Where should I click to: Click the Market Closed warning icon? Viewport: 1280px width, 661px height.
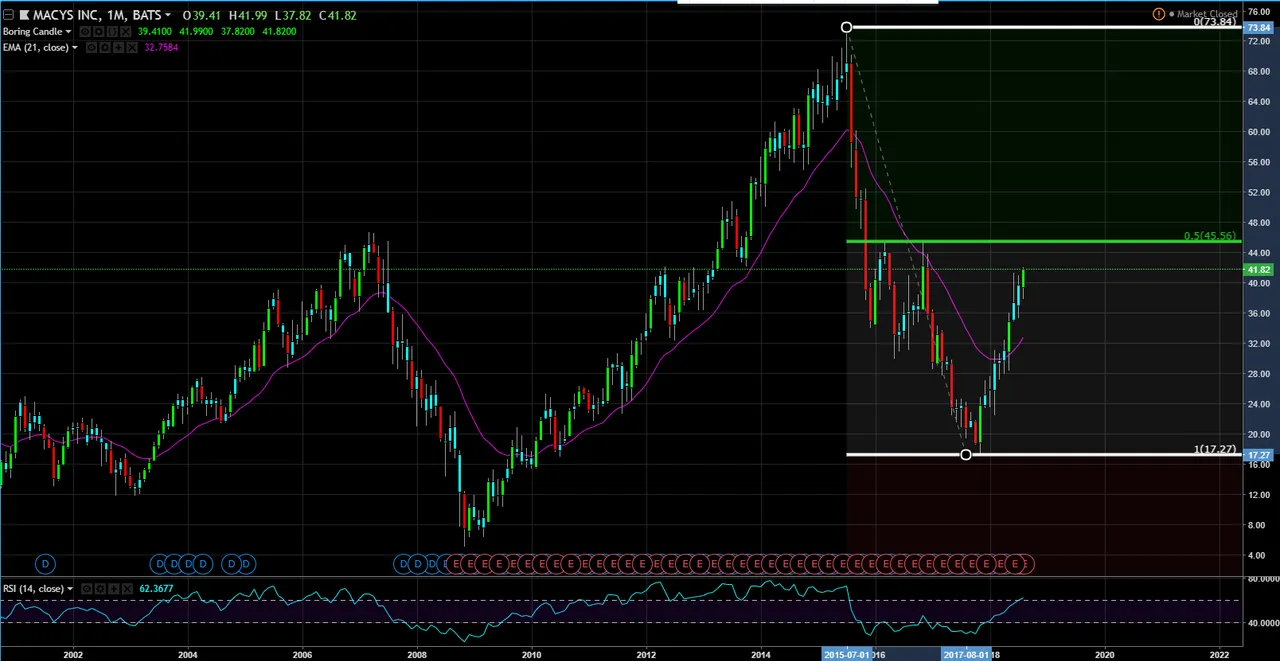click(x=1158, y=14)
